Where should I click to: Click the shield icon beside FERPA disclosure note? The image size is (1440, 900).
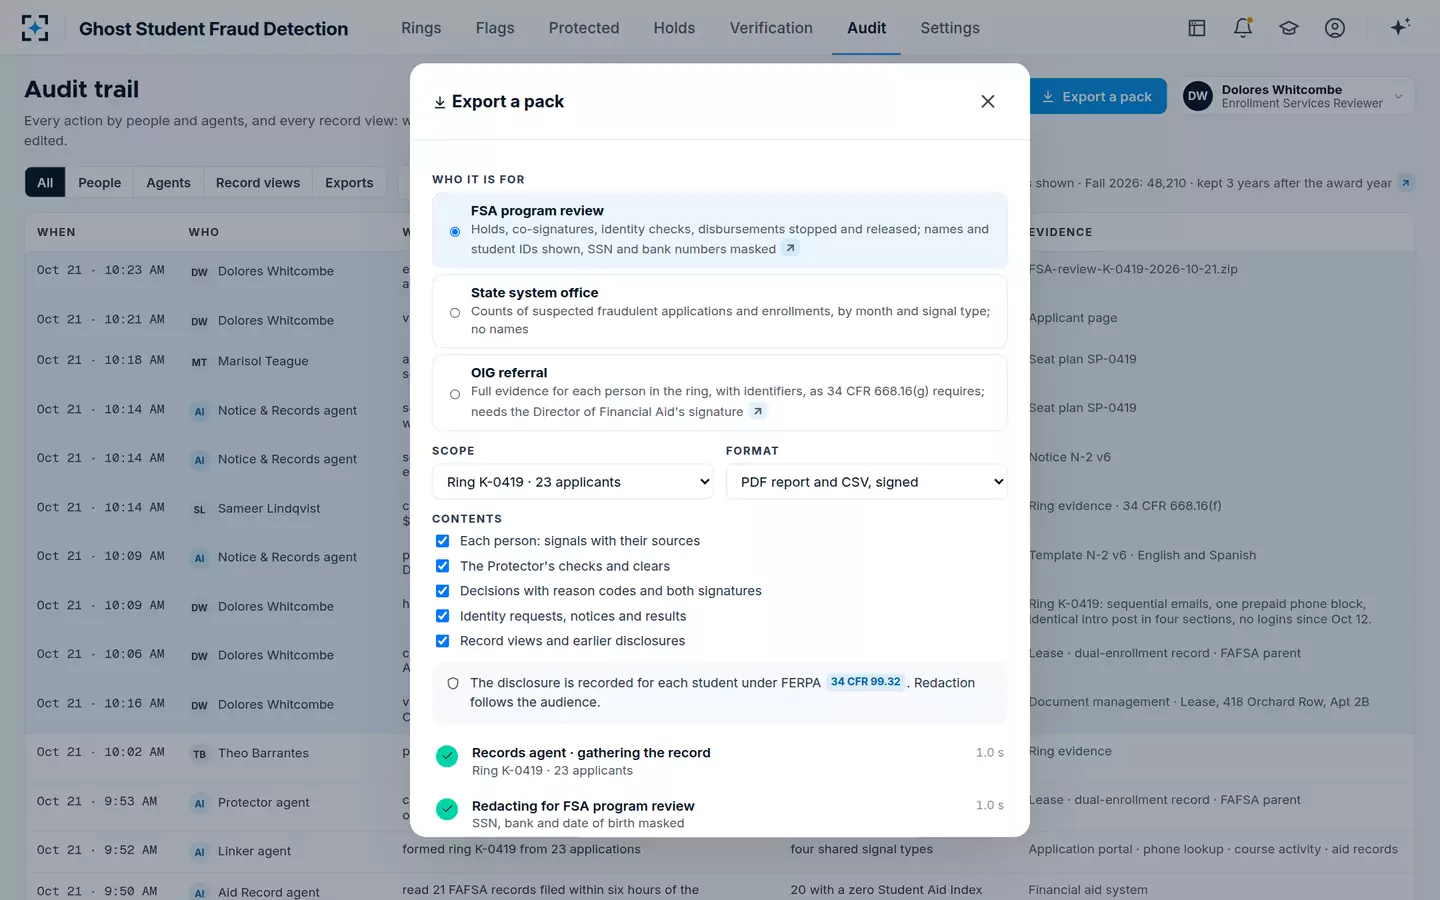coord(453,684)
